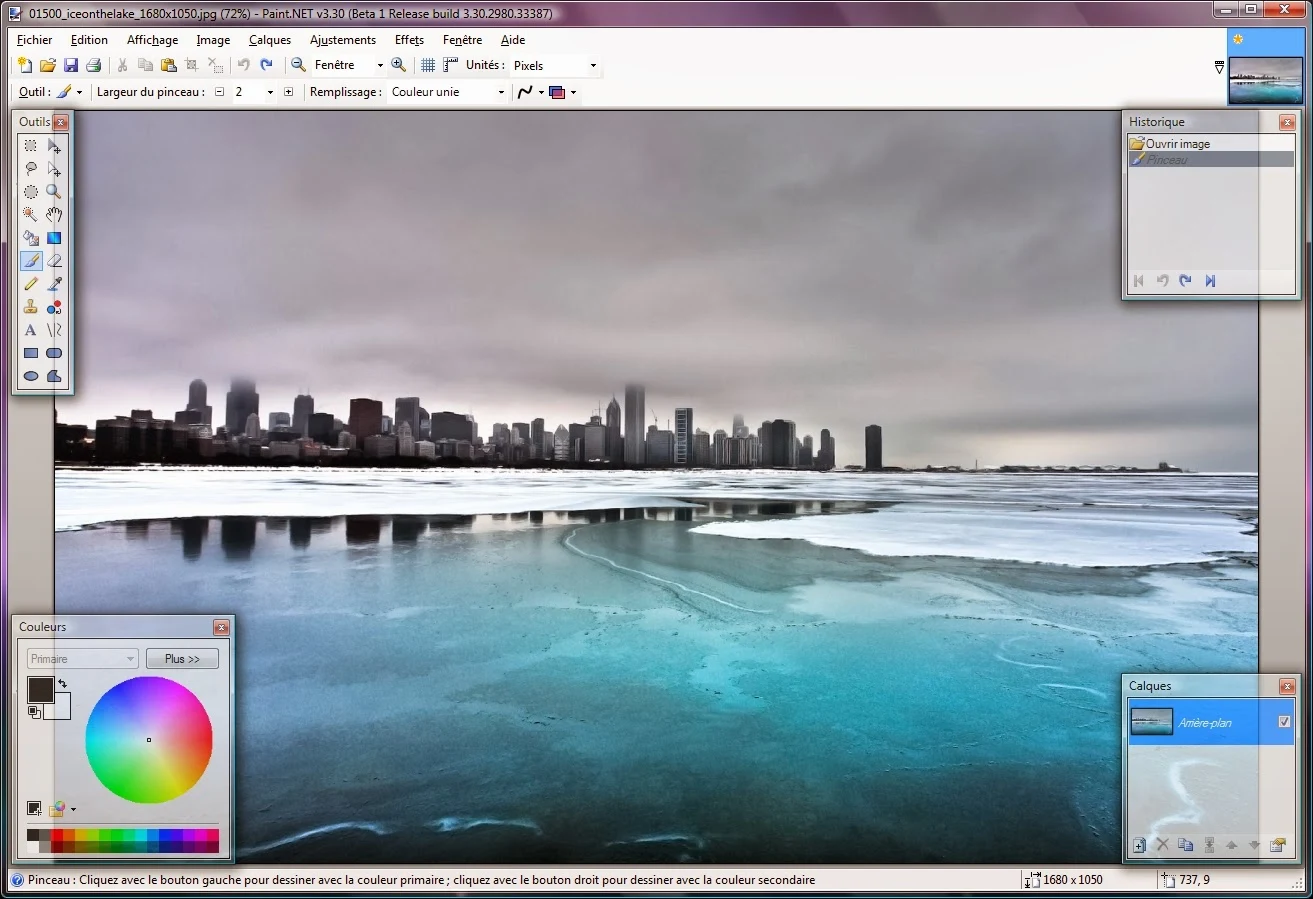Viewport: 1313px width, 899px height.
Task: Select the Clone Stamp tool
Action: [x=30, y=307]
